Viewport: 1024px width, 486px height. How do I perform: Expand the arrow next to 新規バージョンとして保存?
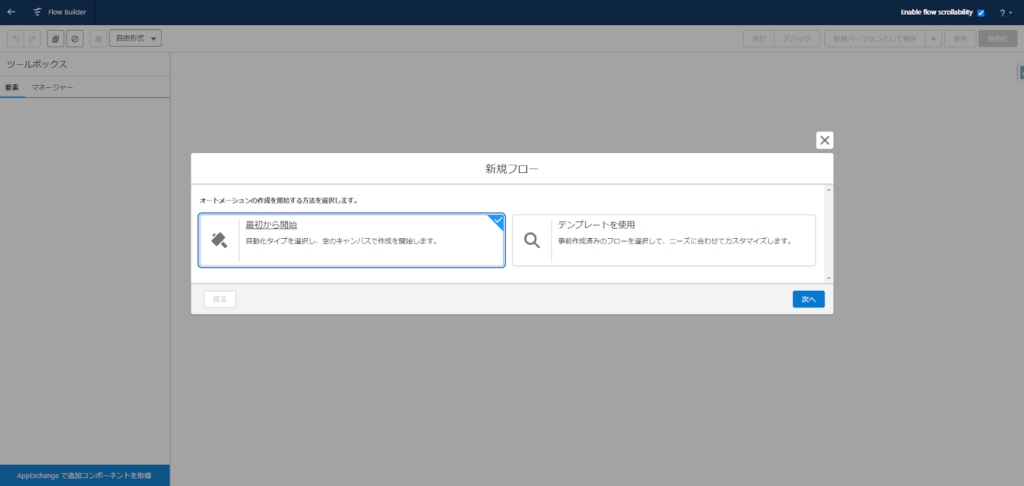[x=932, y=38]
